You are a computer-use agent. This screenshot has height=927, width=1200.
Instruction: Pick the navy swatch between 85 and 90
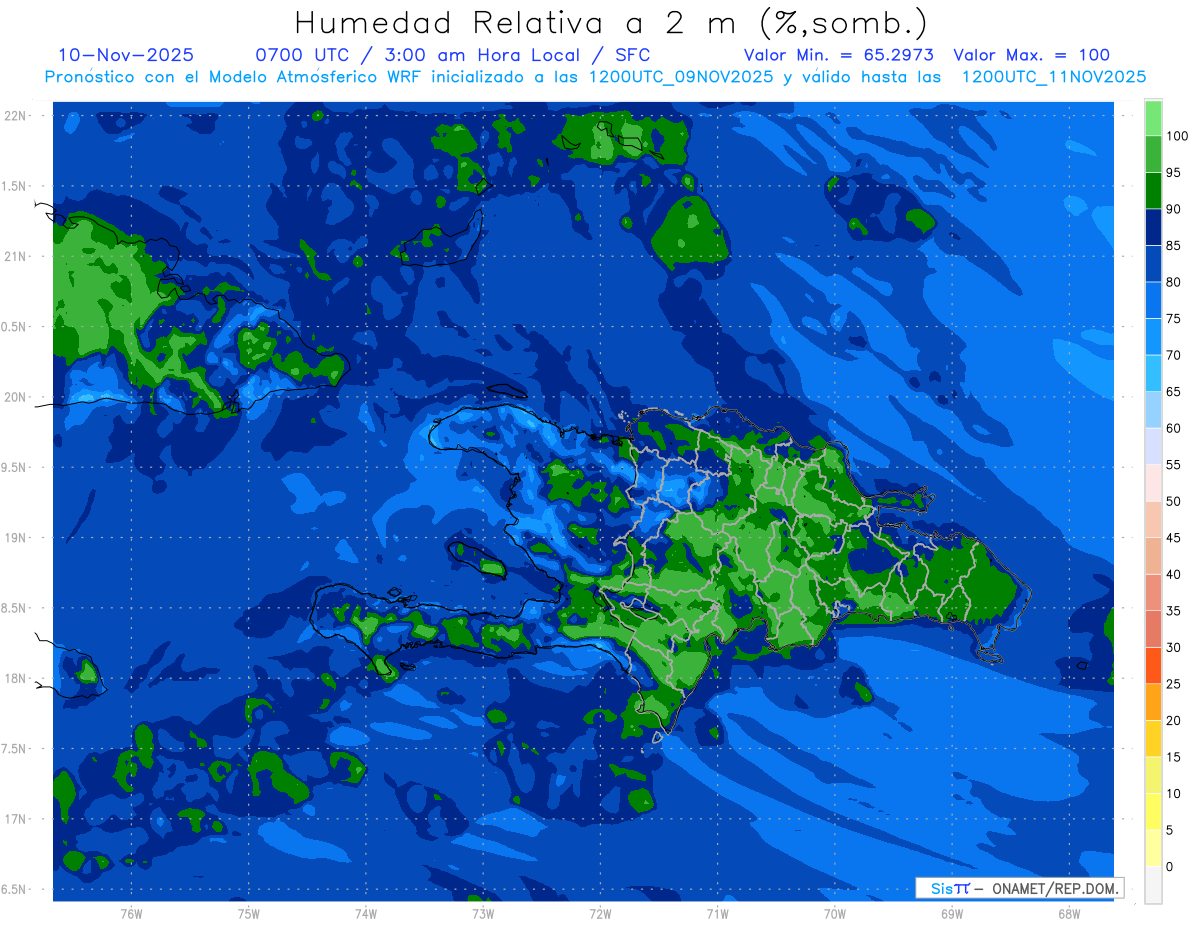(1153, 227)
